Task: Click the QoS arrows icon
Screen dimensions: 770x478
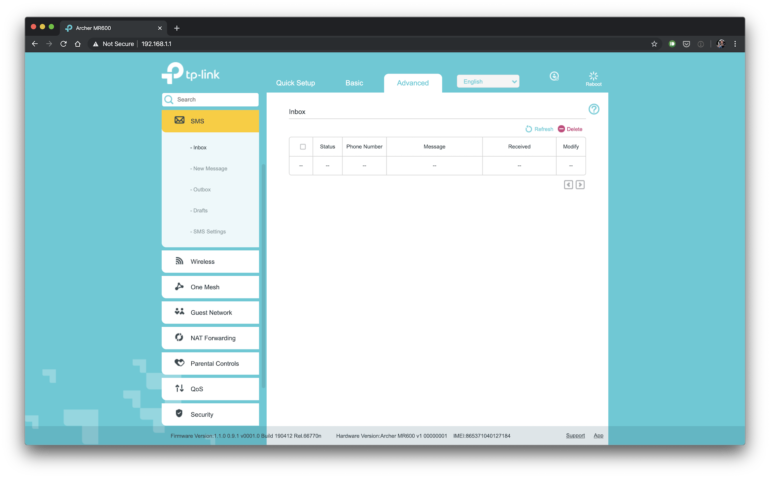Action: 179,388
